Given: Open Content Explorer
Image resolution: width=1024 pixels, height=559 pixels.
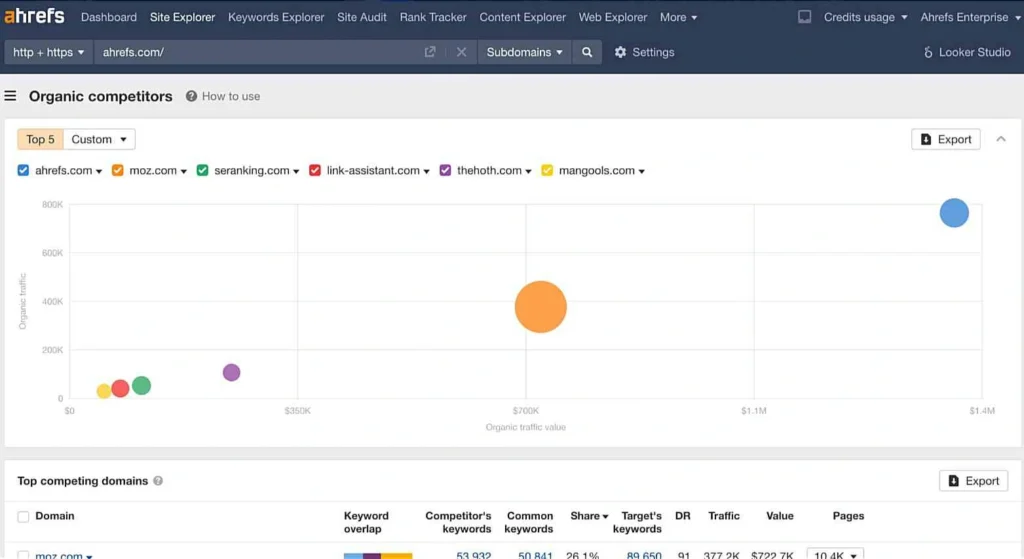Looking at the screenshot, I should tap(522, 17).
